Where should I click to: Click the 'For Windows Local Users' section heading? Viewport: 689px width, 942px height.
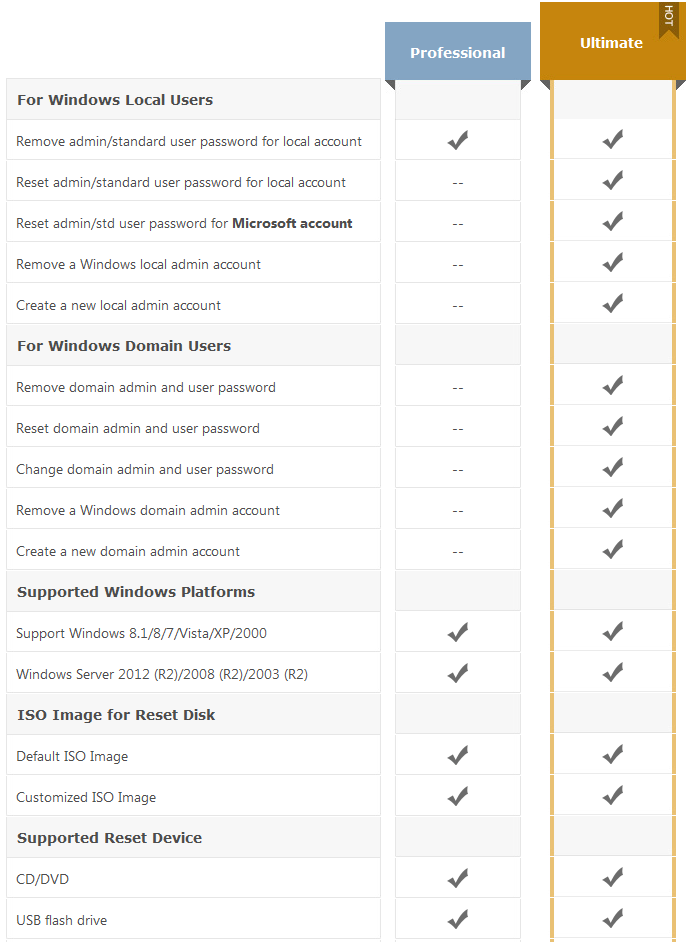pos(115,100)
